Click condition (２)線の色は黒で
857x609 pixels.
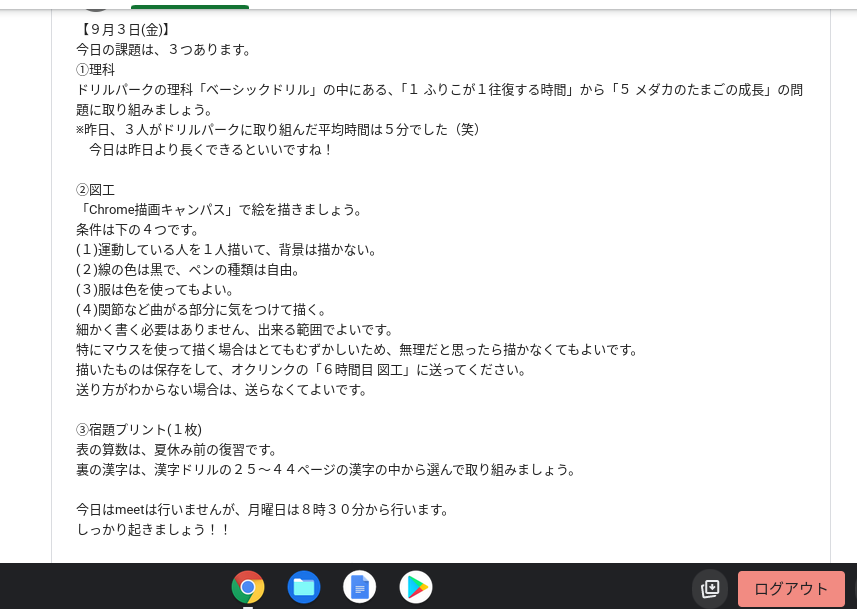[x=188, y=270]
